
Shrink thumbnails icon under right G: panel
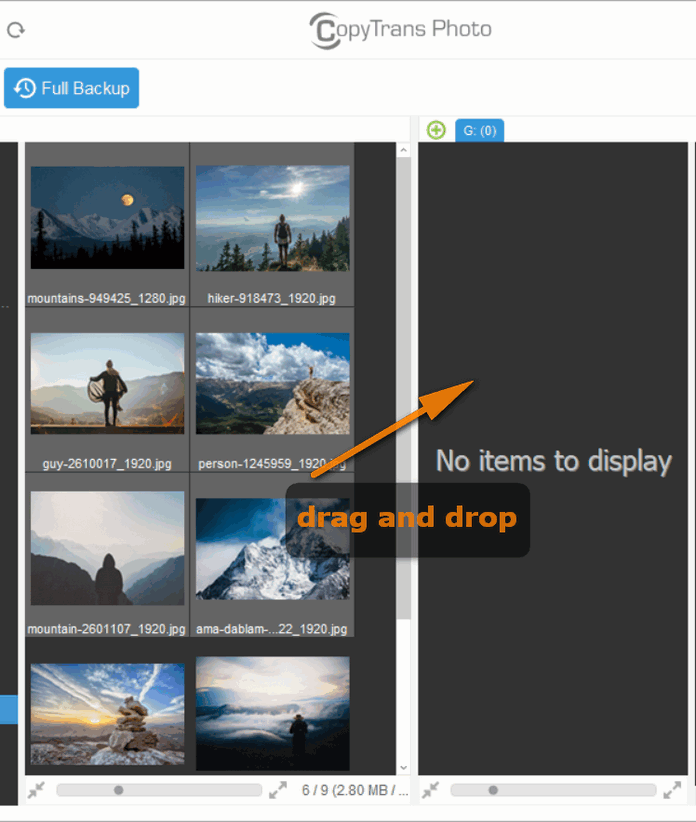[430, 790]
